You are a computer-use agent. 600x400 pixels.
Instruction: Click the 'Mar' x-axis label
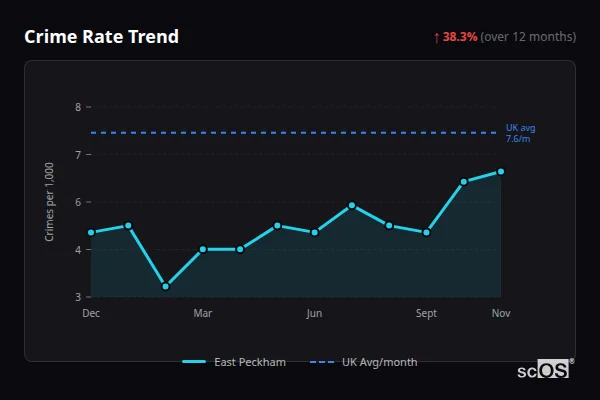[x=203, y=313]
